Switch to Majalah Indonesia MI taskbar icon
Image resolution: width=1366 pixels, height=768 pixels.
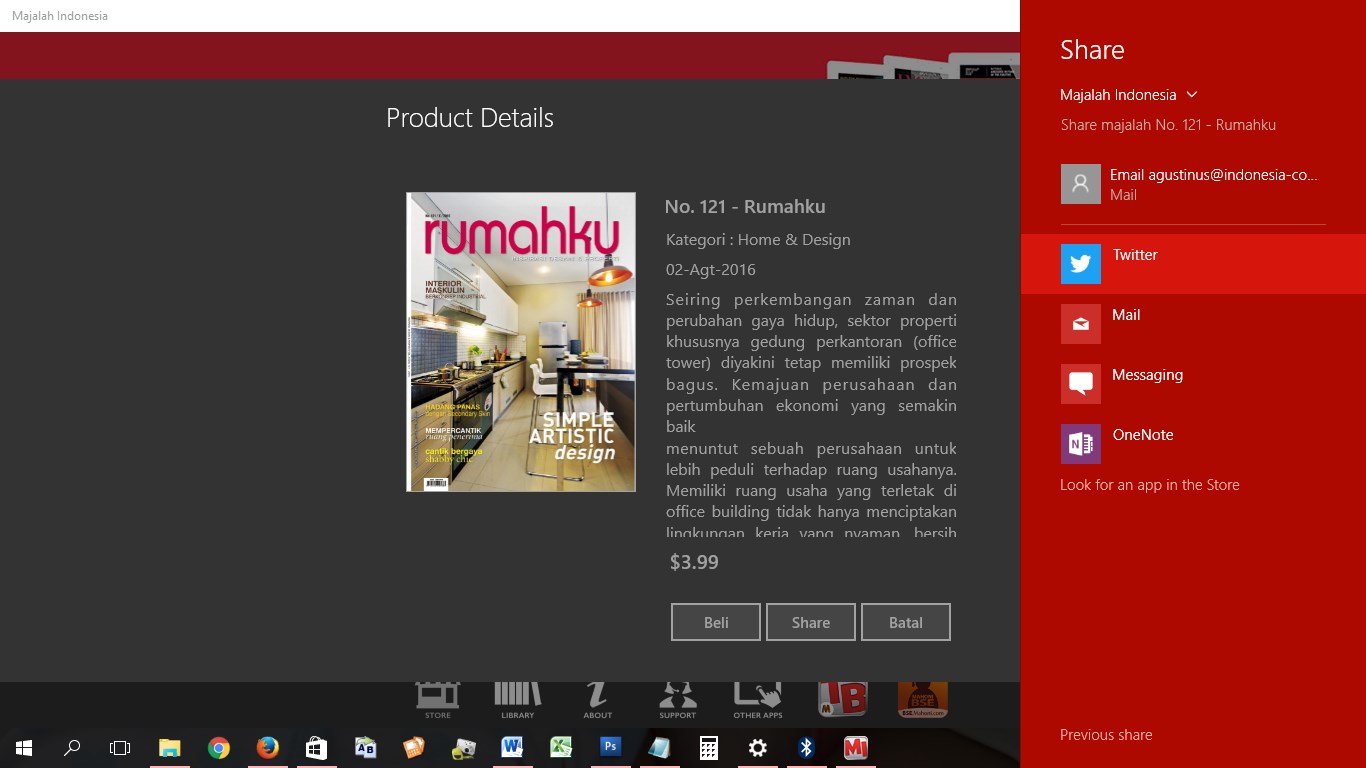click(855, 748)
